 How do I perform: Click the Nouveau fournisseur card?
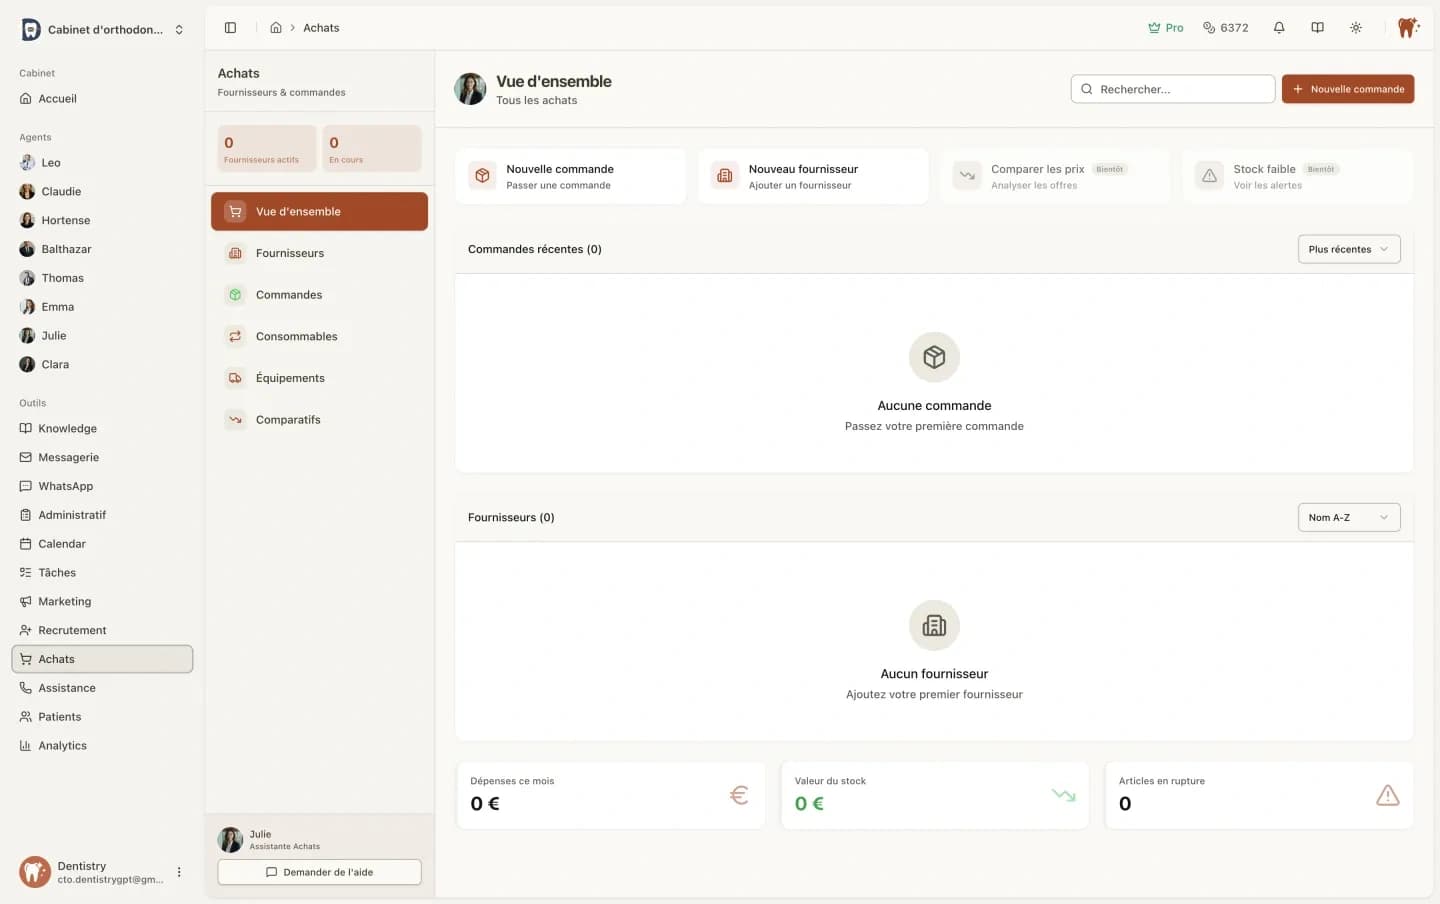[x=812, y=177]
